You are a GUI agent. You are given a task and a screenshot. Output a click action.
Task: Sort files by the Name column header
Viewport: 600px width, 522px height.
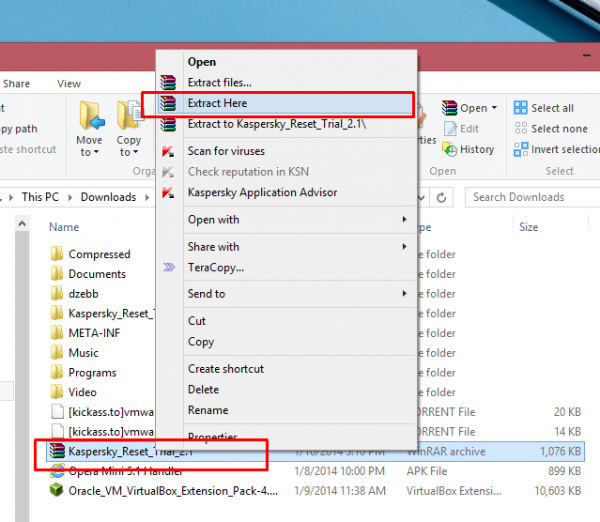pyautogui.click(x=64, y=227)
